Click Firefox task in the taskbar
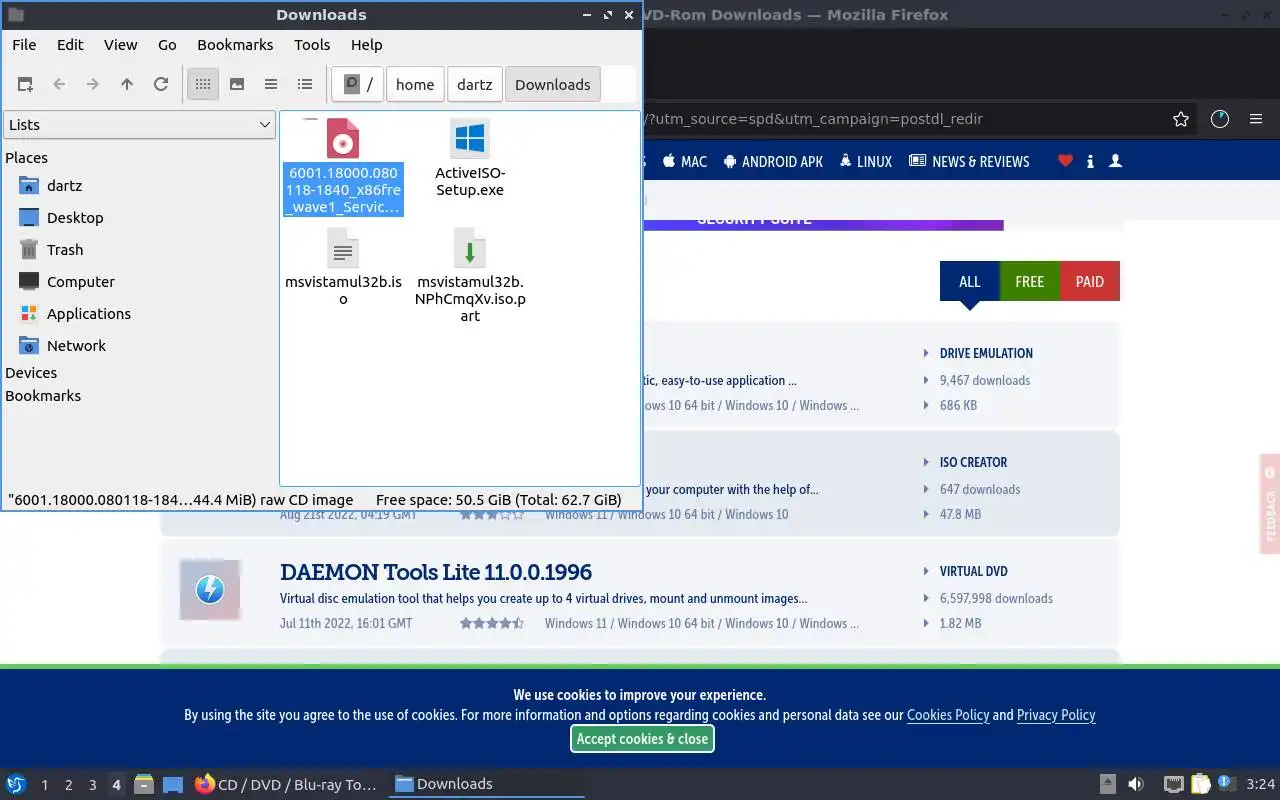 (286, 785)
